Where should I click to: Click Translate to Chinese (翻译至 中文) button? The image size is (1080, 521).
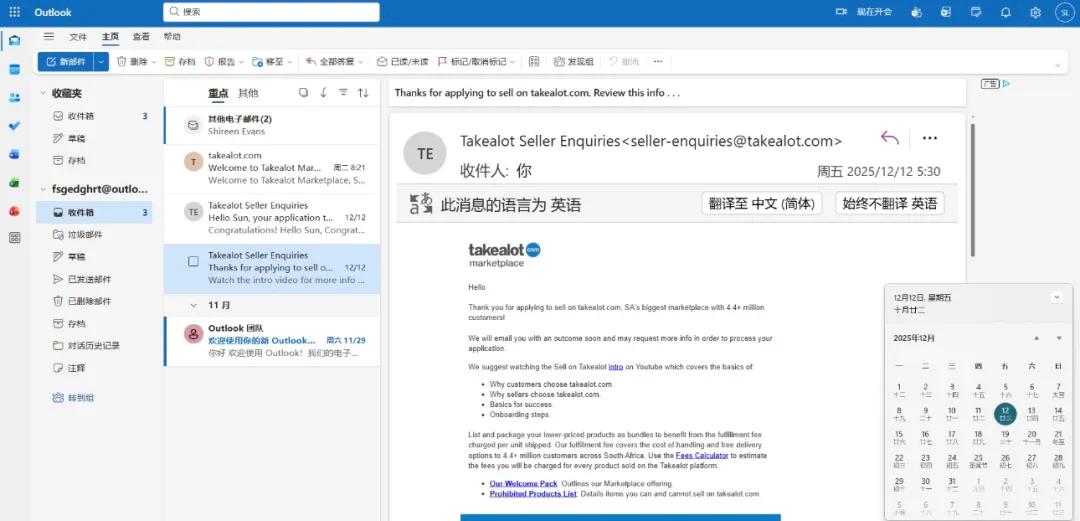[762, 204]
